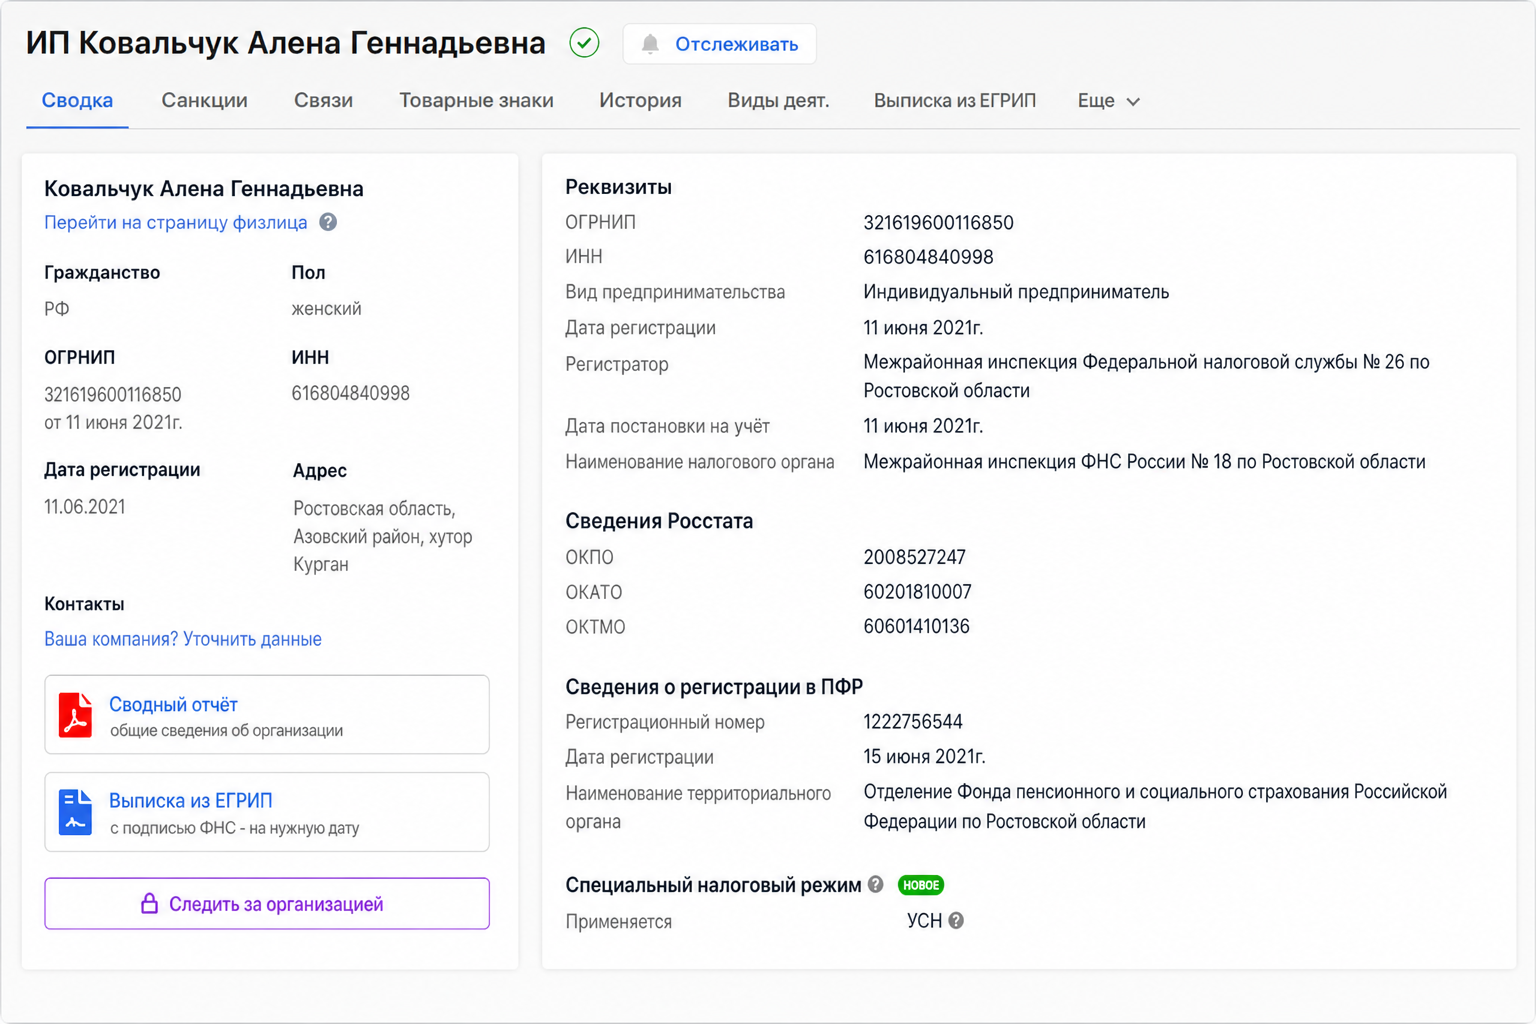Select ОГРНИП value 321619600116850 in Реквизиты

click(x=938, y=223)
